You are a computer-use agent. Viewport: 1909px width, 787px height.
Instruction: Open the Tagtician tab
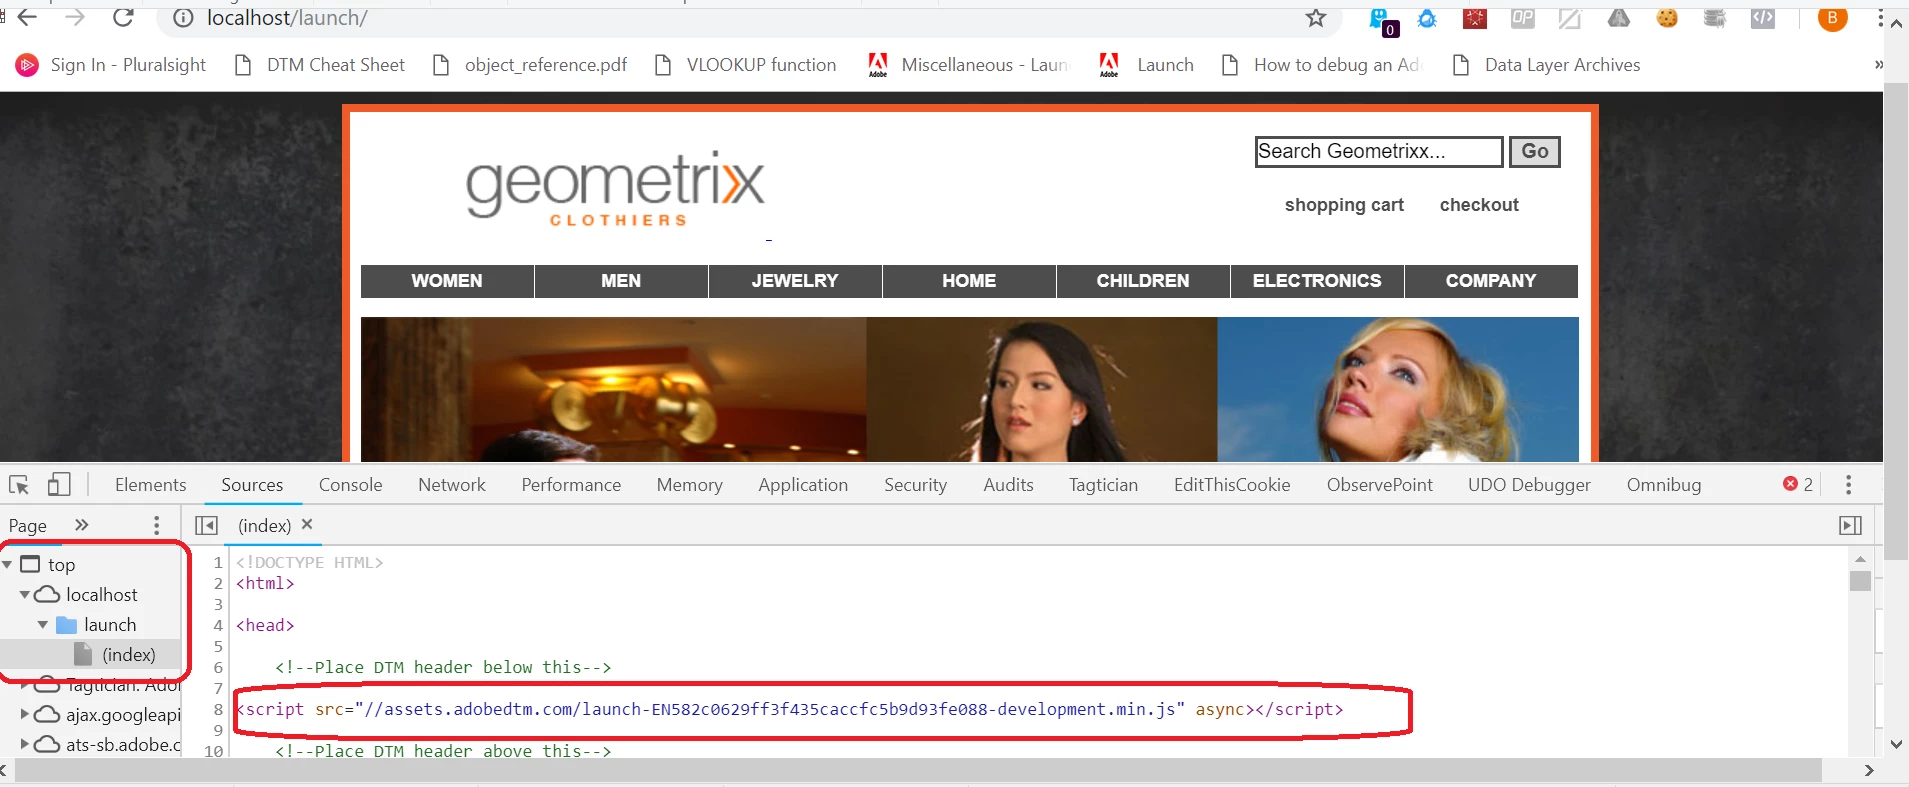click(x=1103, y=485)
